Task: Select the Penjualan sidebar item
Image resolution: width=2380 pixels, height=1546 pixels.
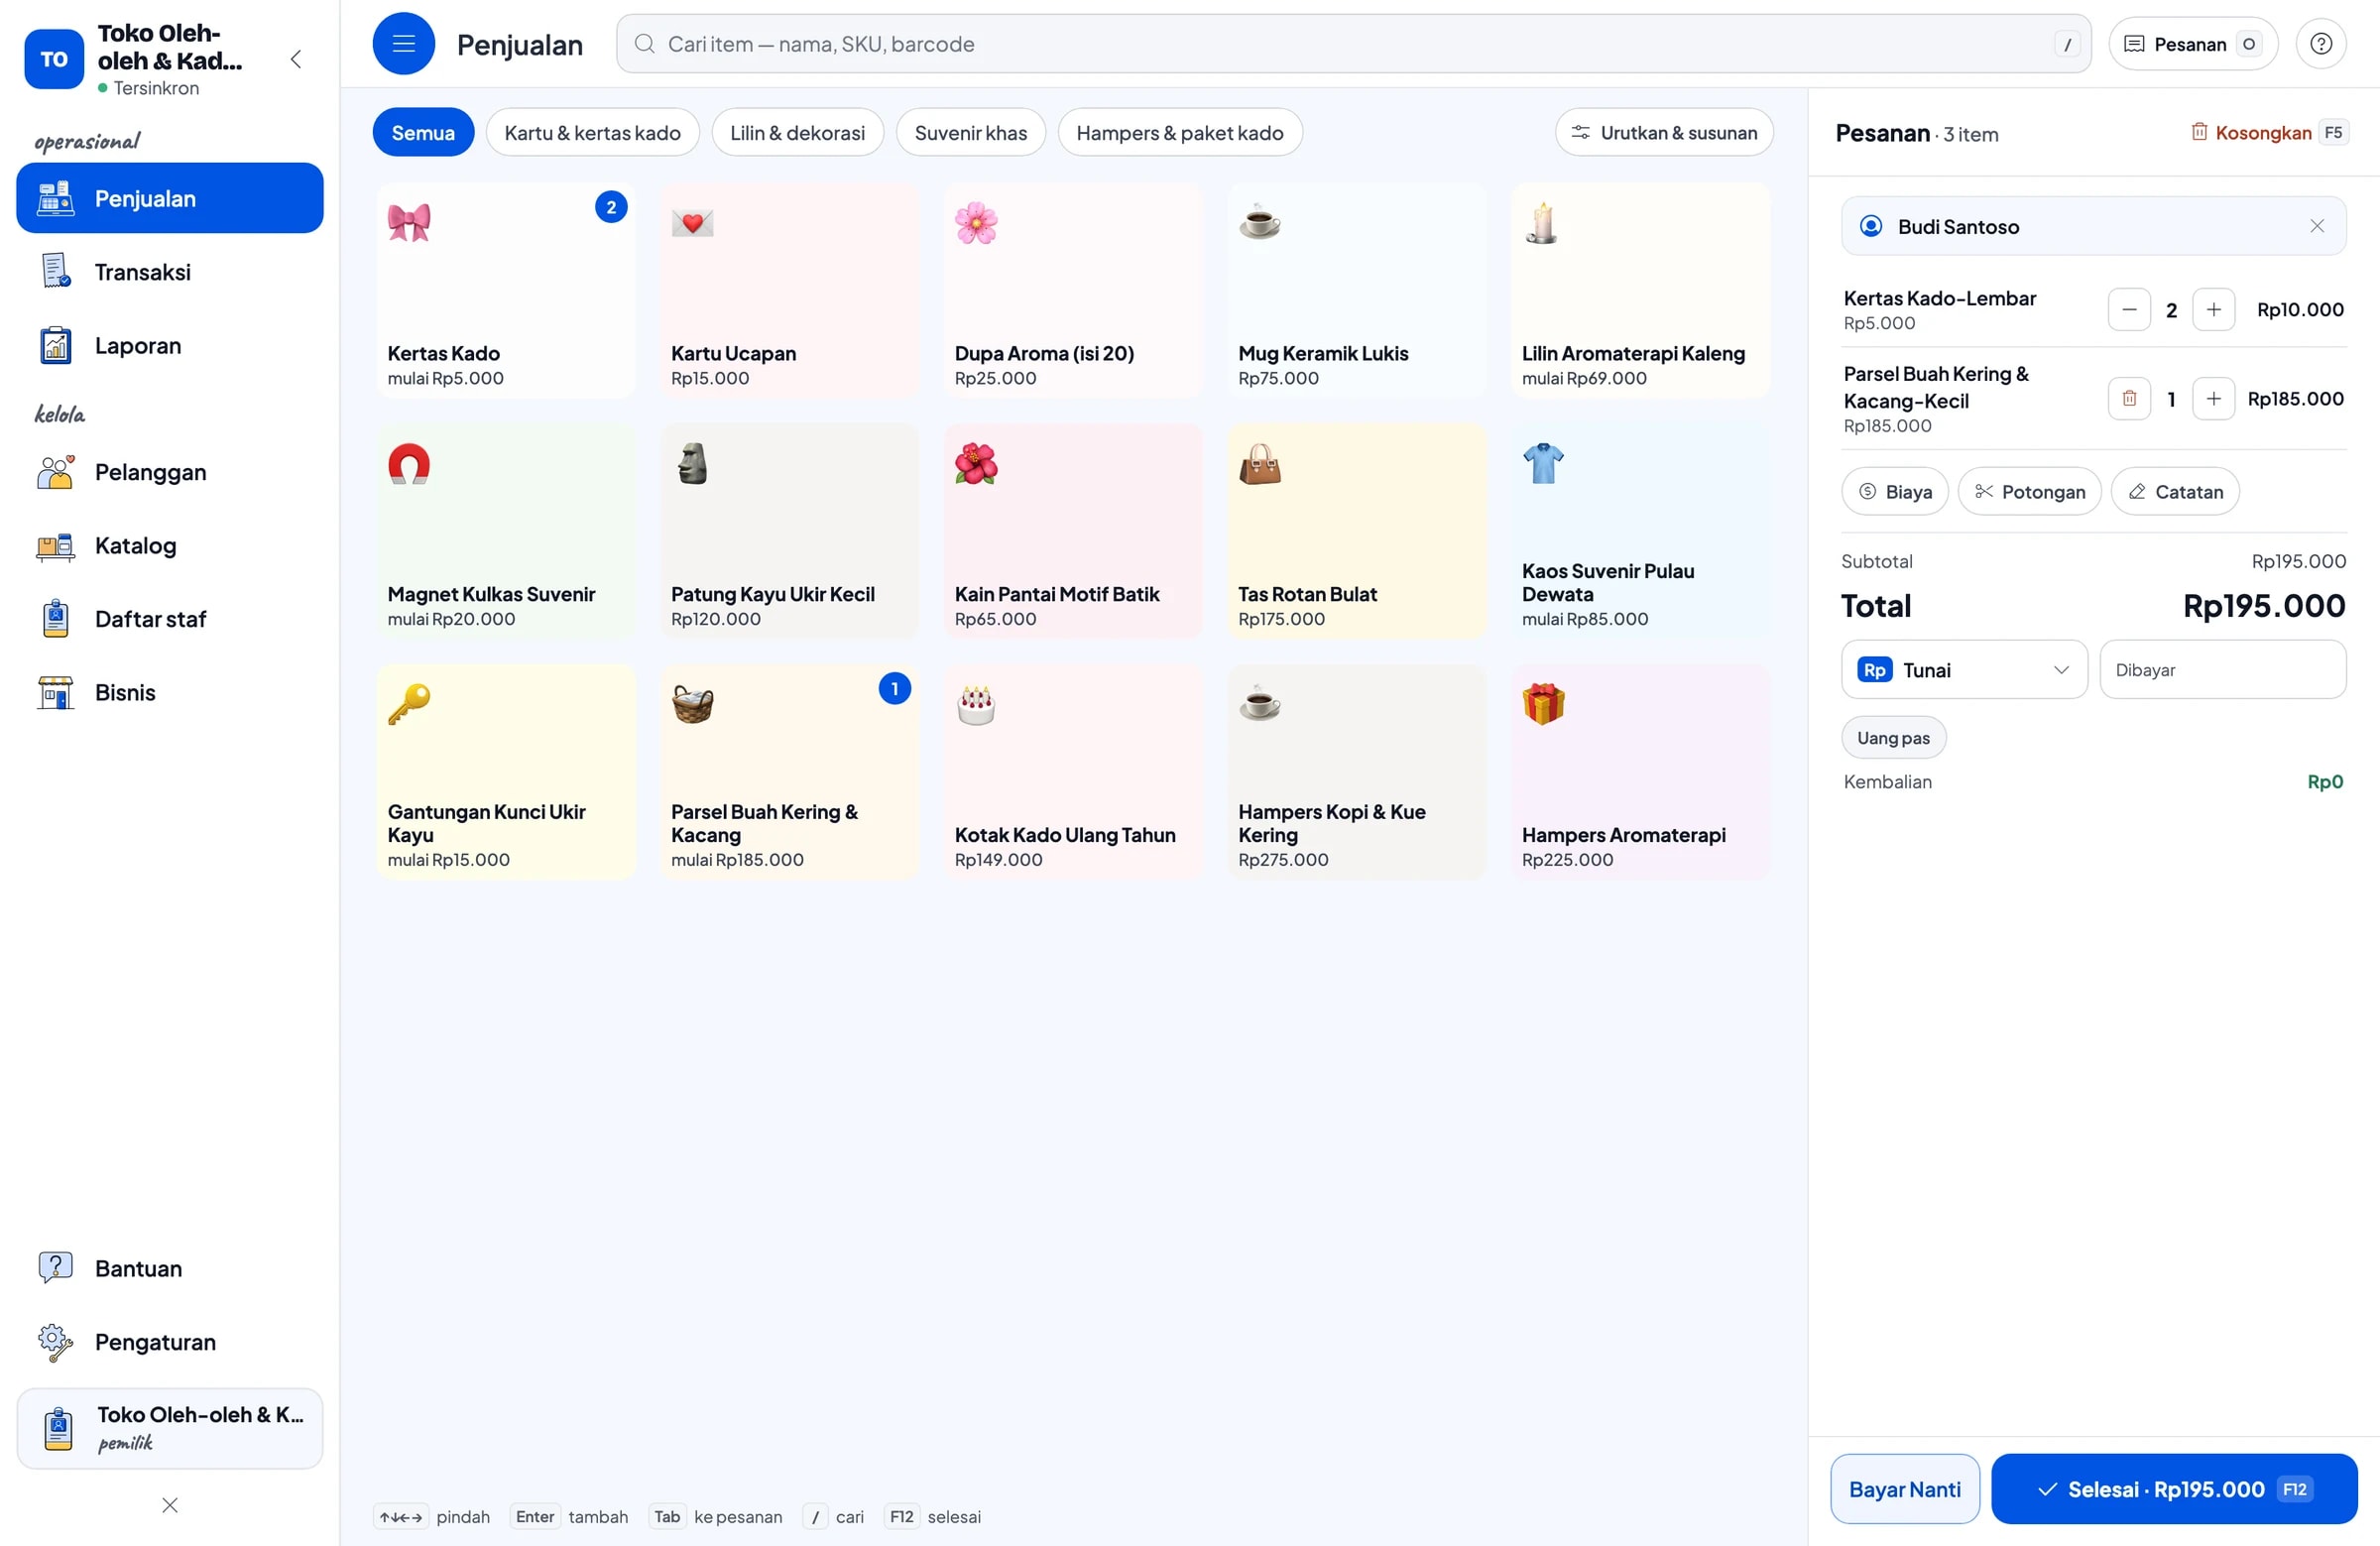Action: click(170, 198)
